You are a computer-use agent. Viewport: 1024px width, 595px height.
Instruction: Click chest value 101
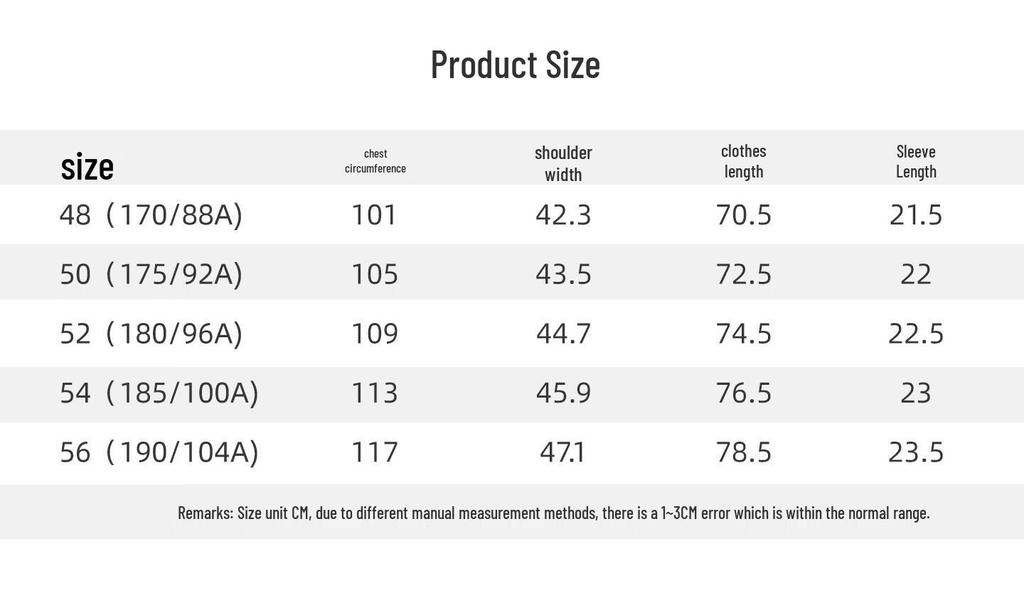click(374, 215)
